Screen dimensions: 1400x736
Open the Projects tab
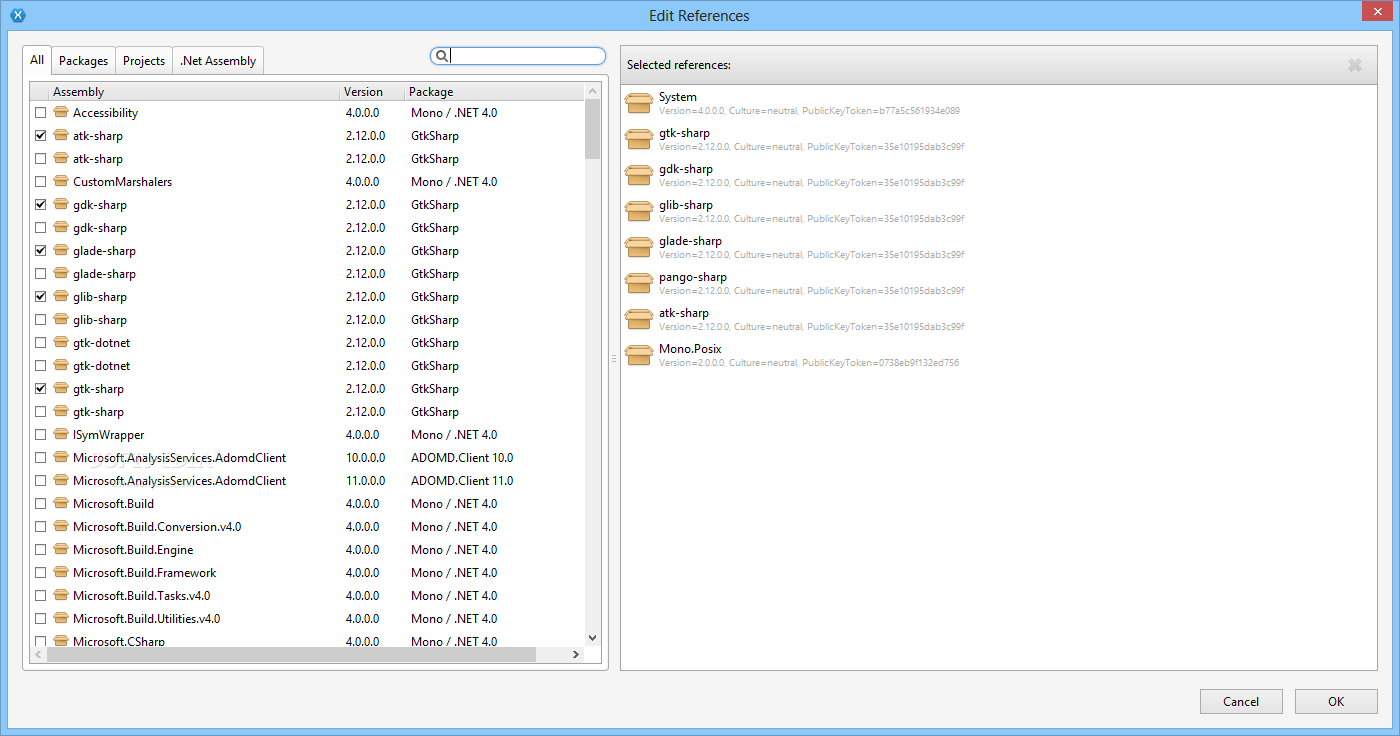coord(144,61)
